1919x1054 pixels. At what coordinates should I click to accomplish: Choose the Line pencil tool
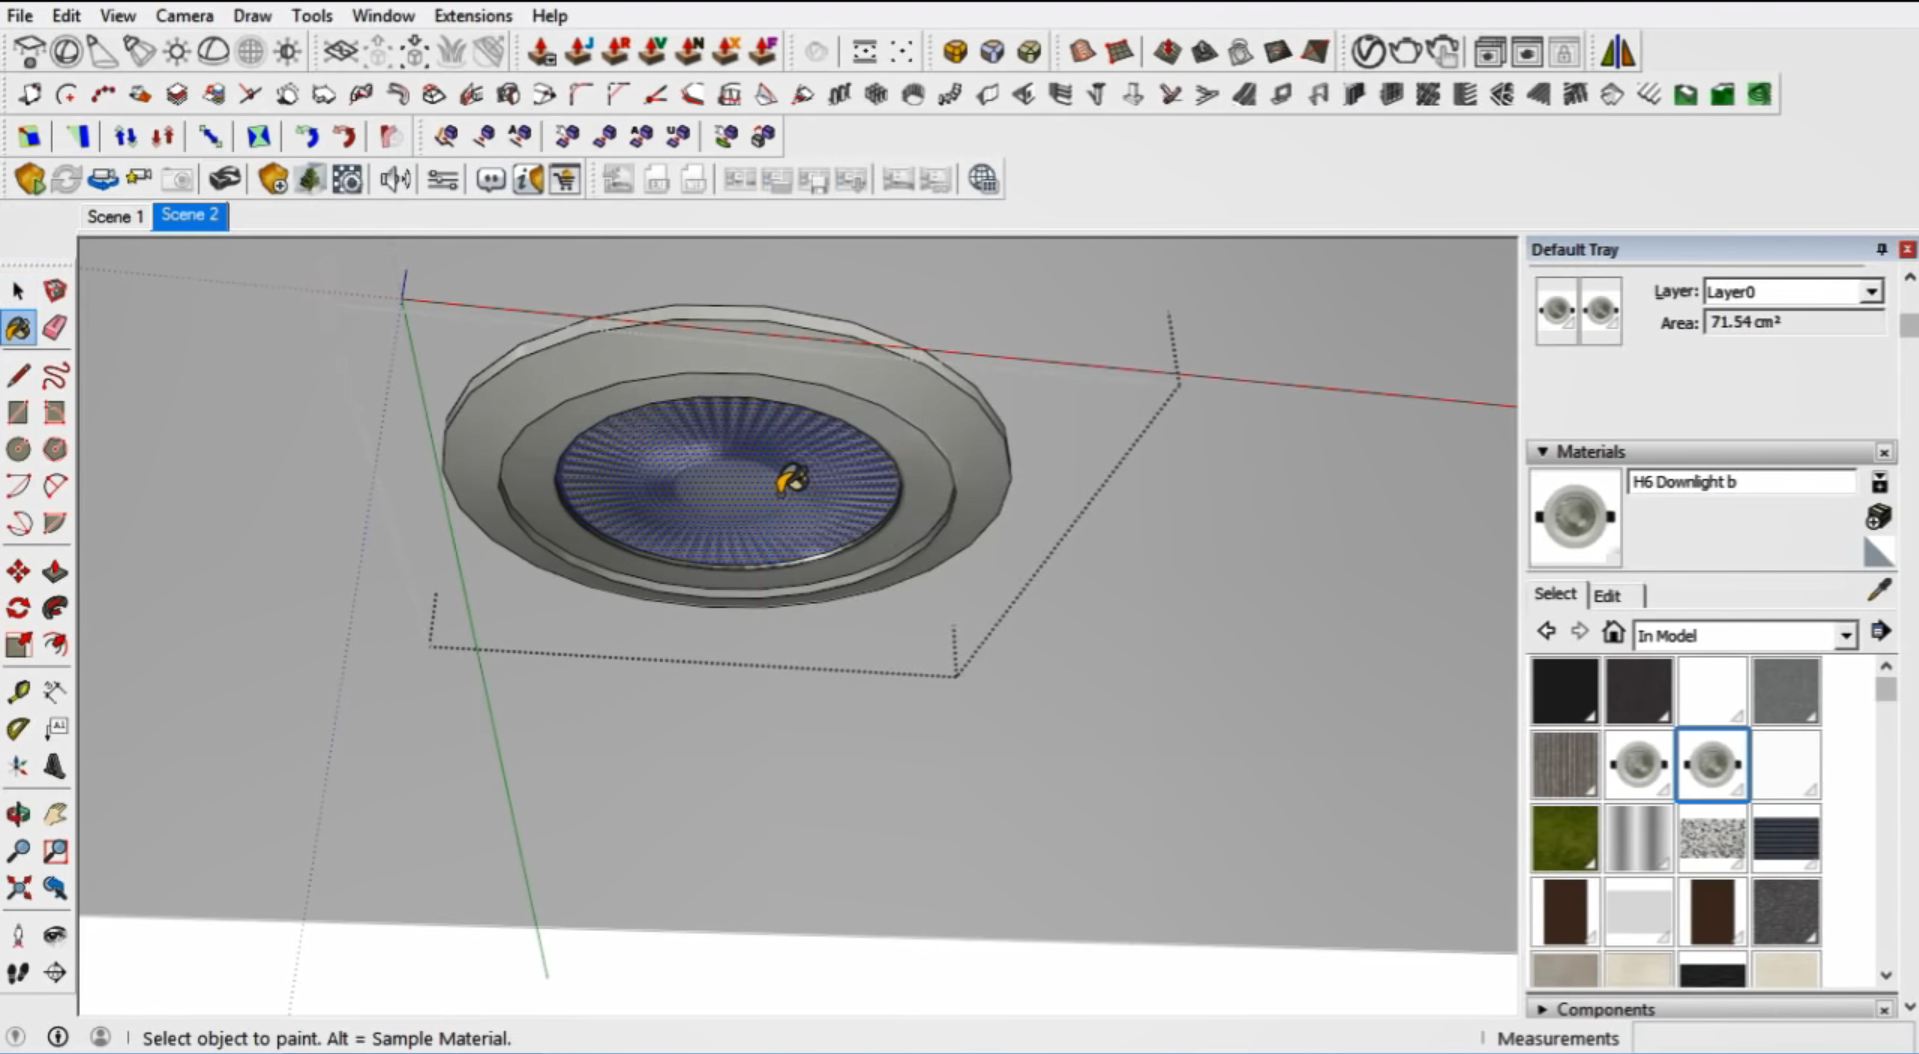(18, 376)
